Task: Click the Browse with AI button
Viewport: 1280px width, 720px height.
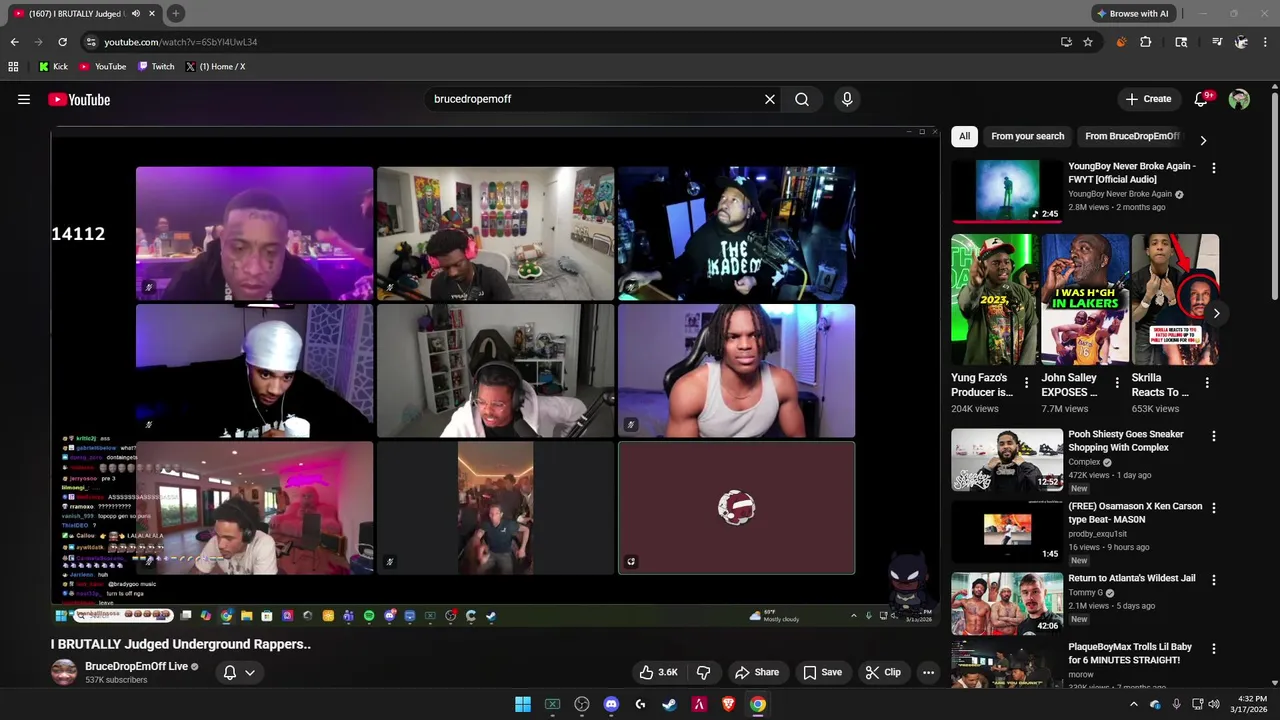Action: [1132, 13]
